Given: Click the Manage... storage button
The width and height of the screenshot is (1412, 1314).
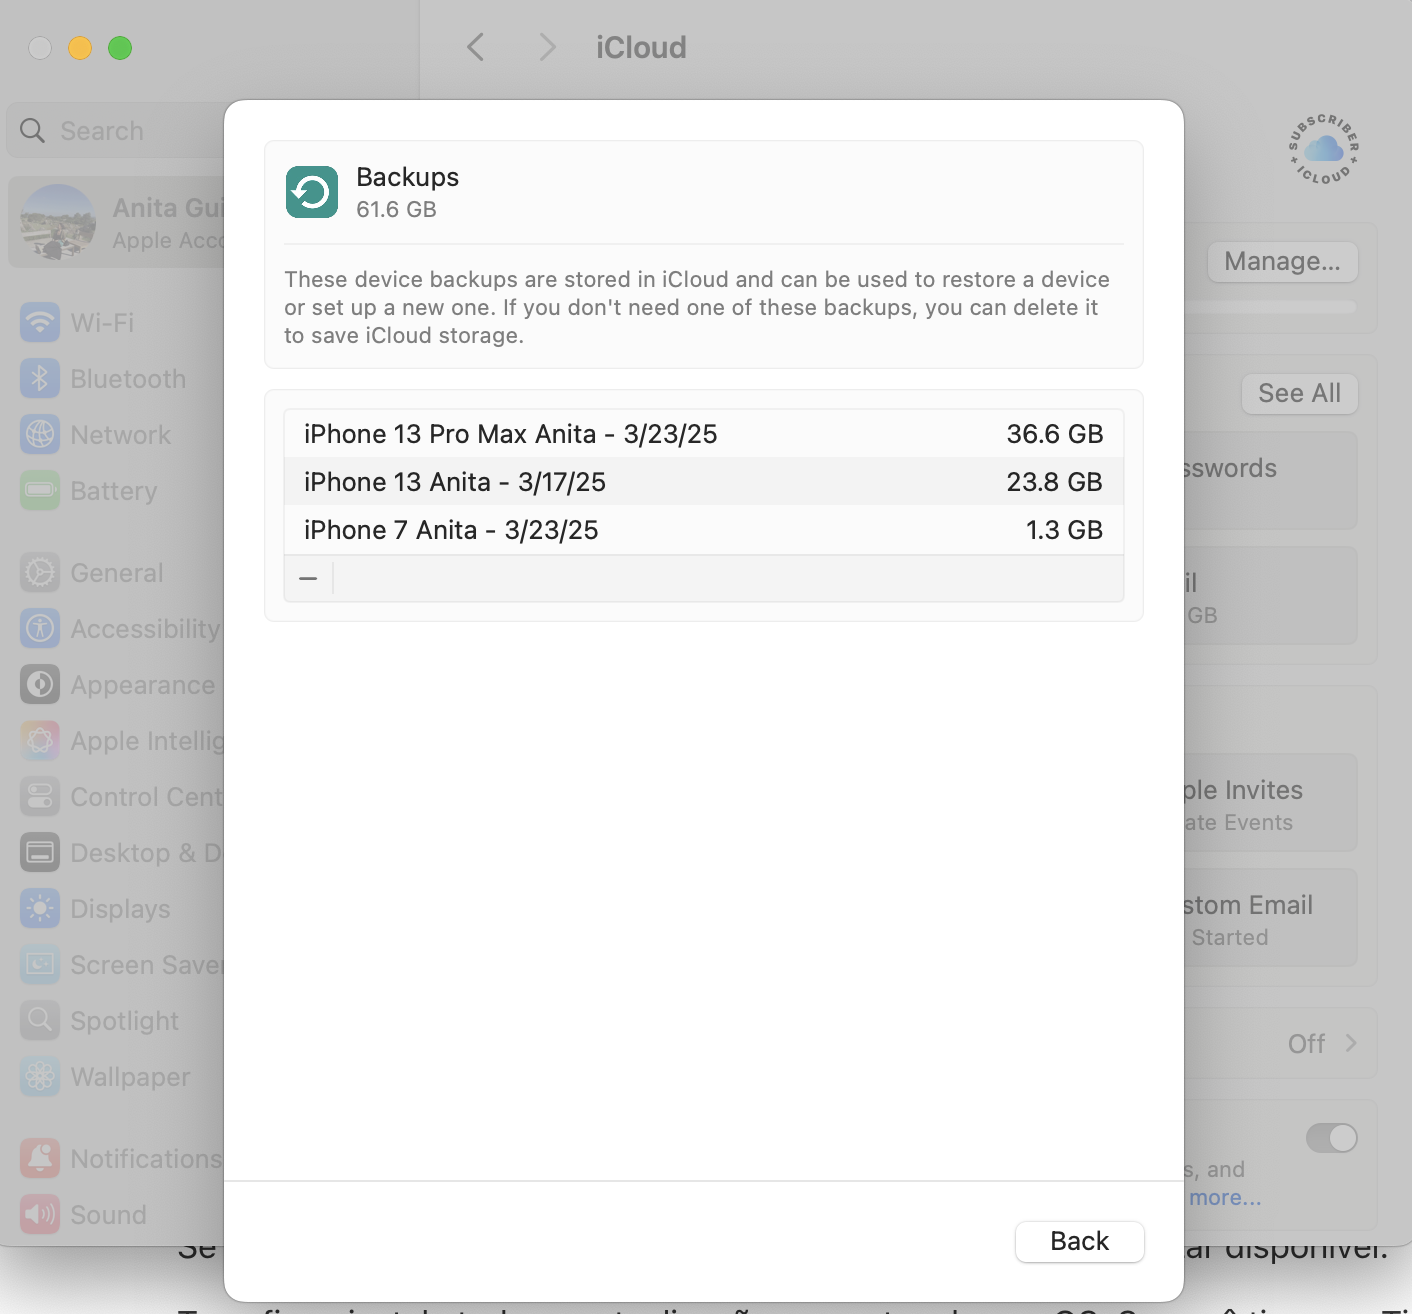Looking at the screenshot, I should point(1282,262).
